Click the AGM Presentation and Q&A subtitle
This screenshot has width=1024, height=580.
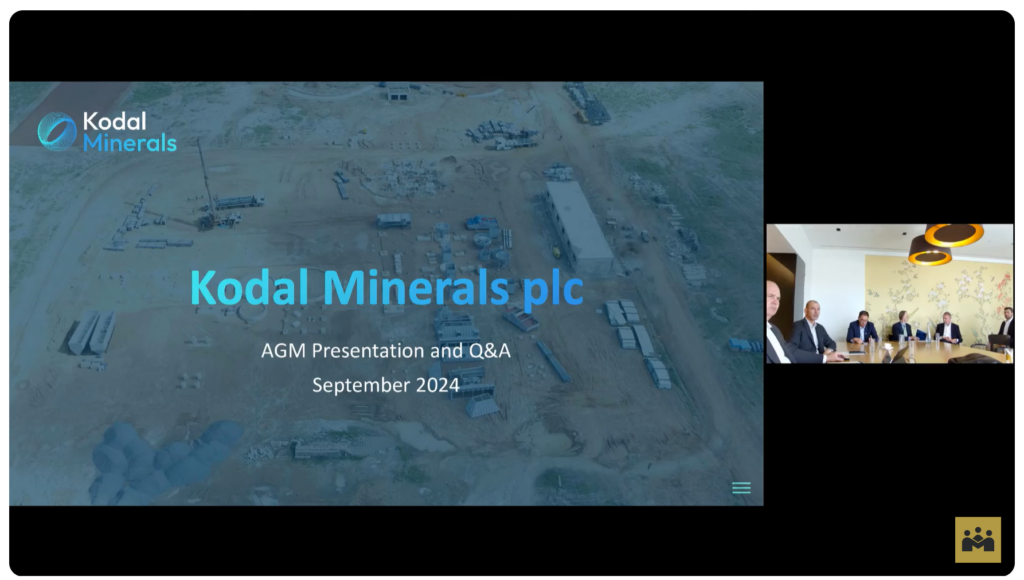(x=386, y=351)
